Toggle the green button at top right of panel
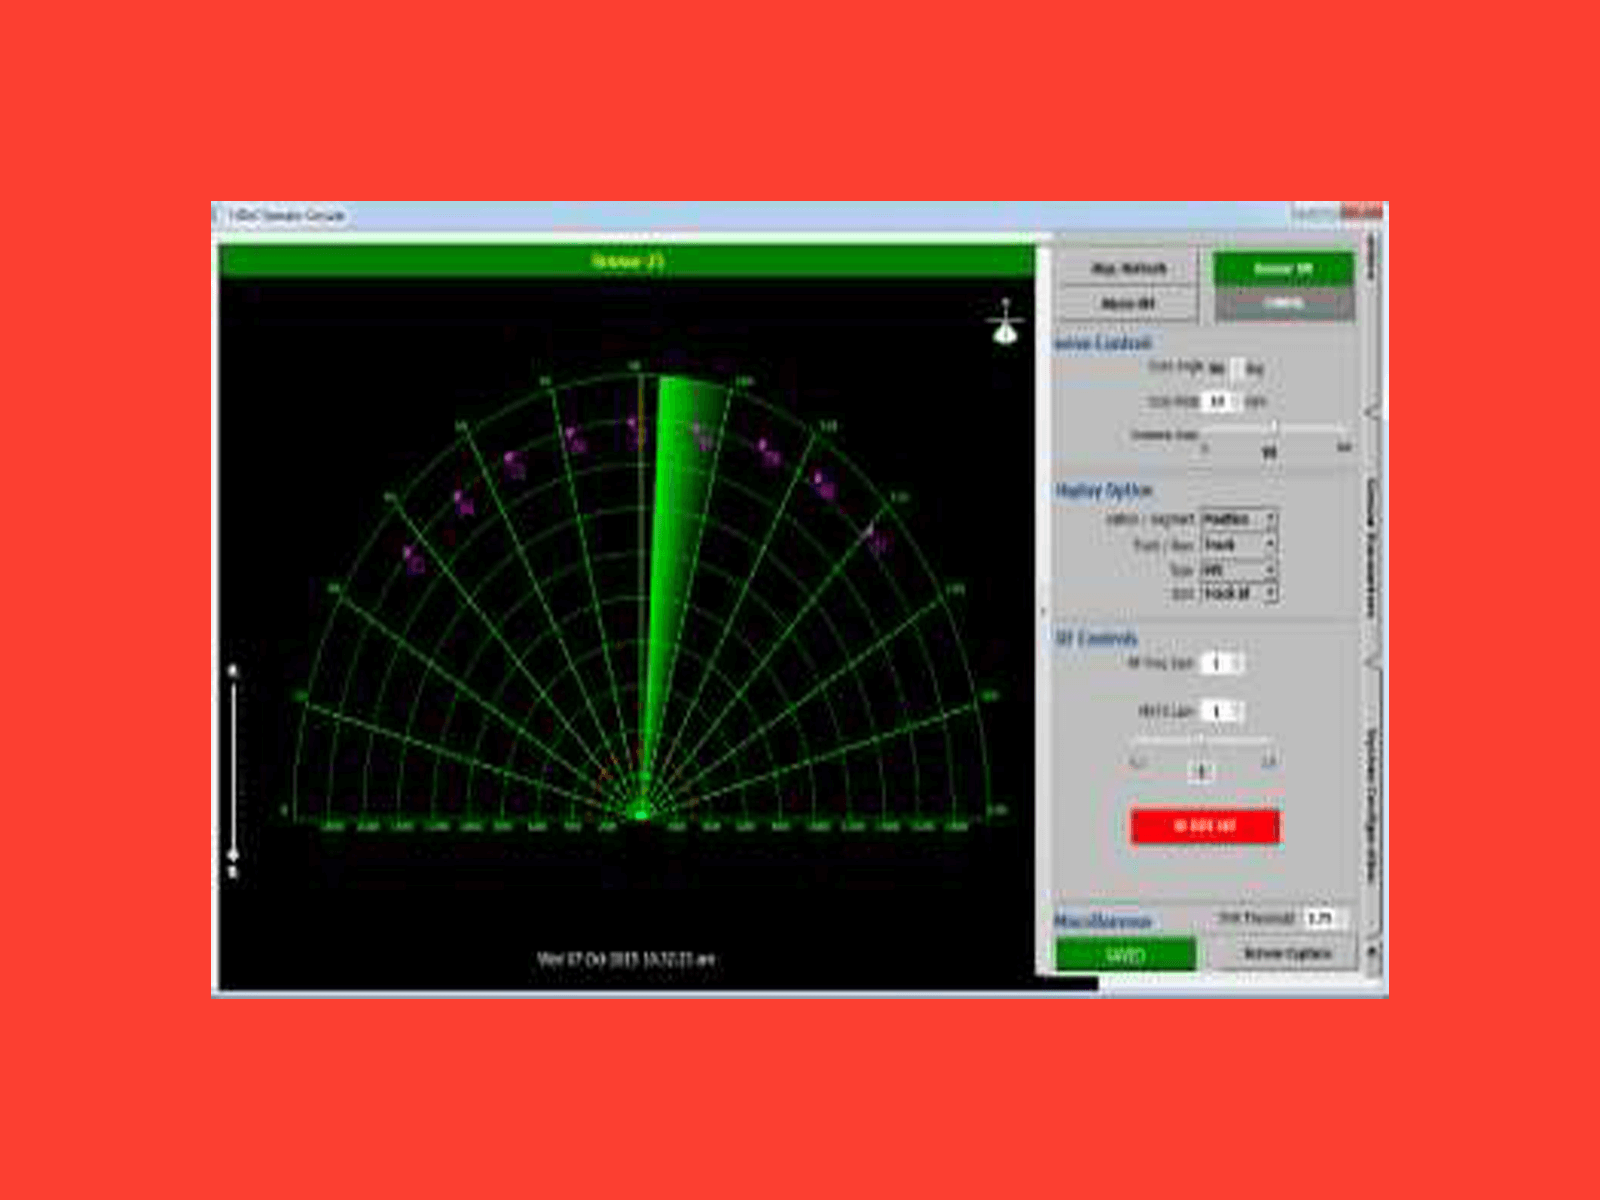The image size is (1600, 1200). coord(1283,269)
